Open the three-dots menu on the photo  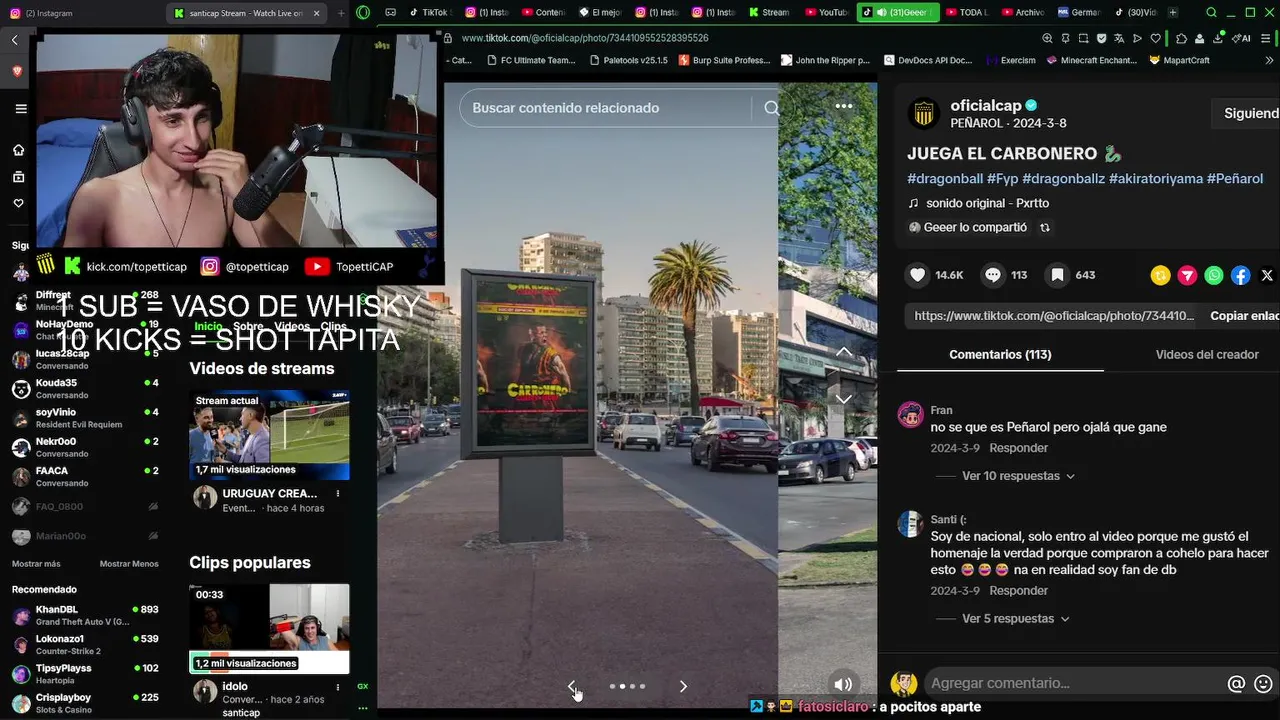(844, 106)
